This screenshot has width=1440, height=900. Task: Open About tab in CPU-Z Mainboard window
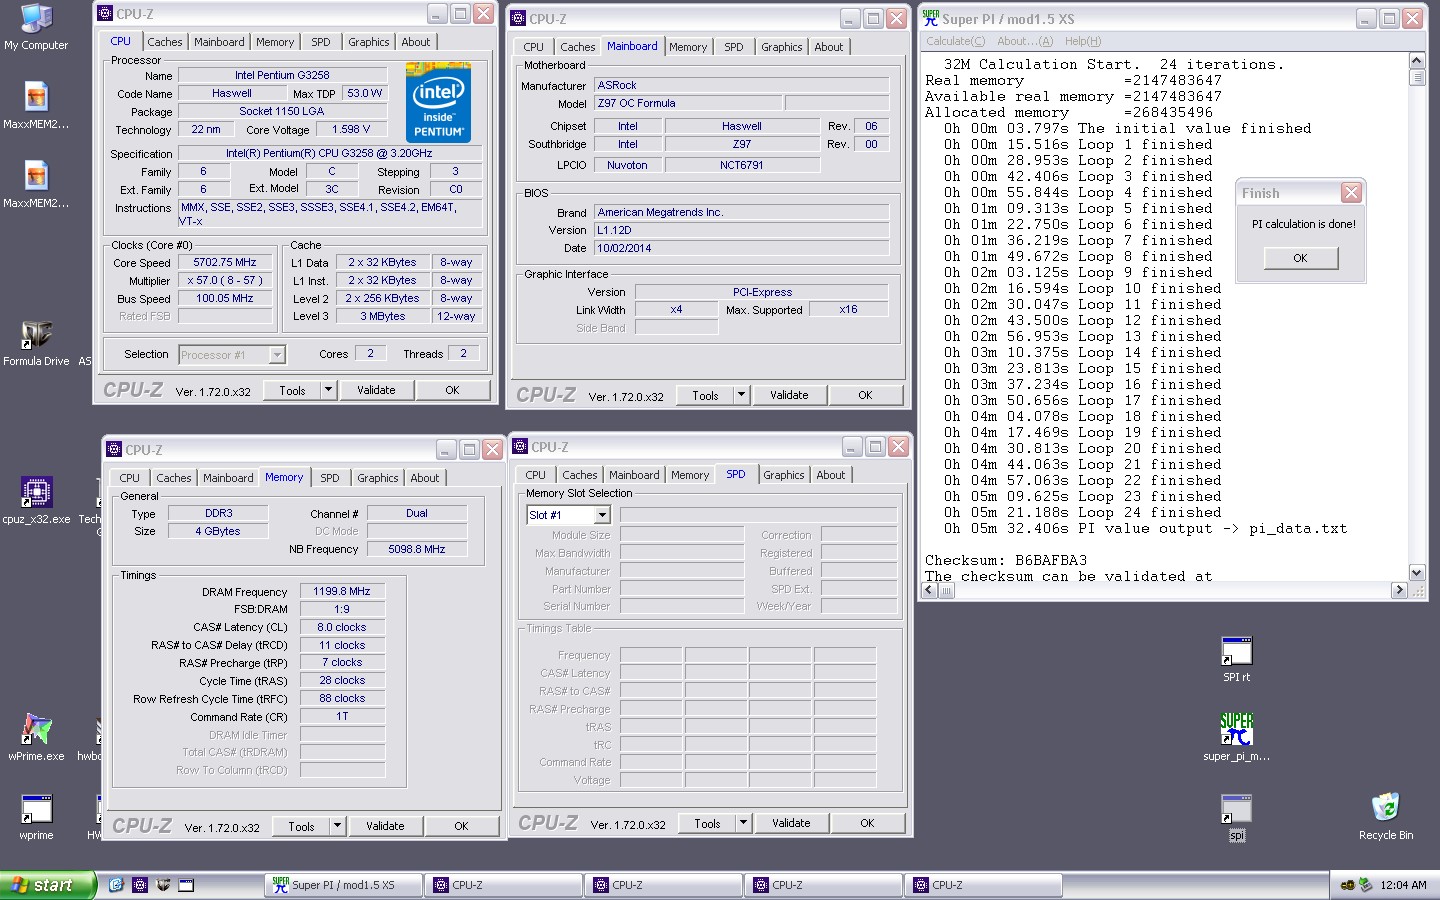829,47
